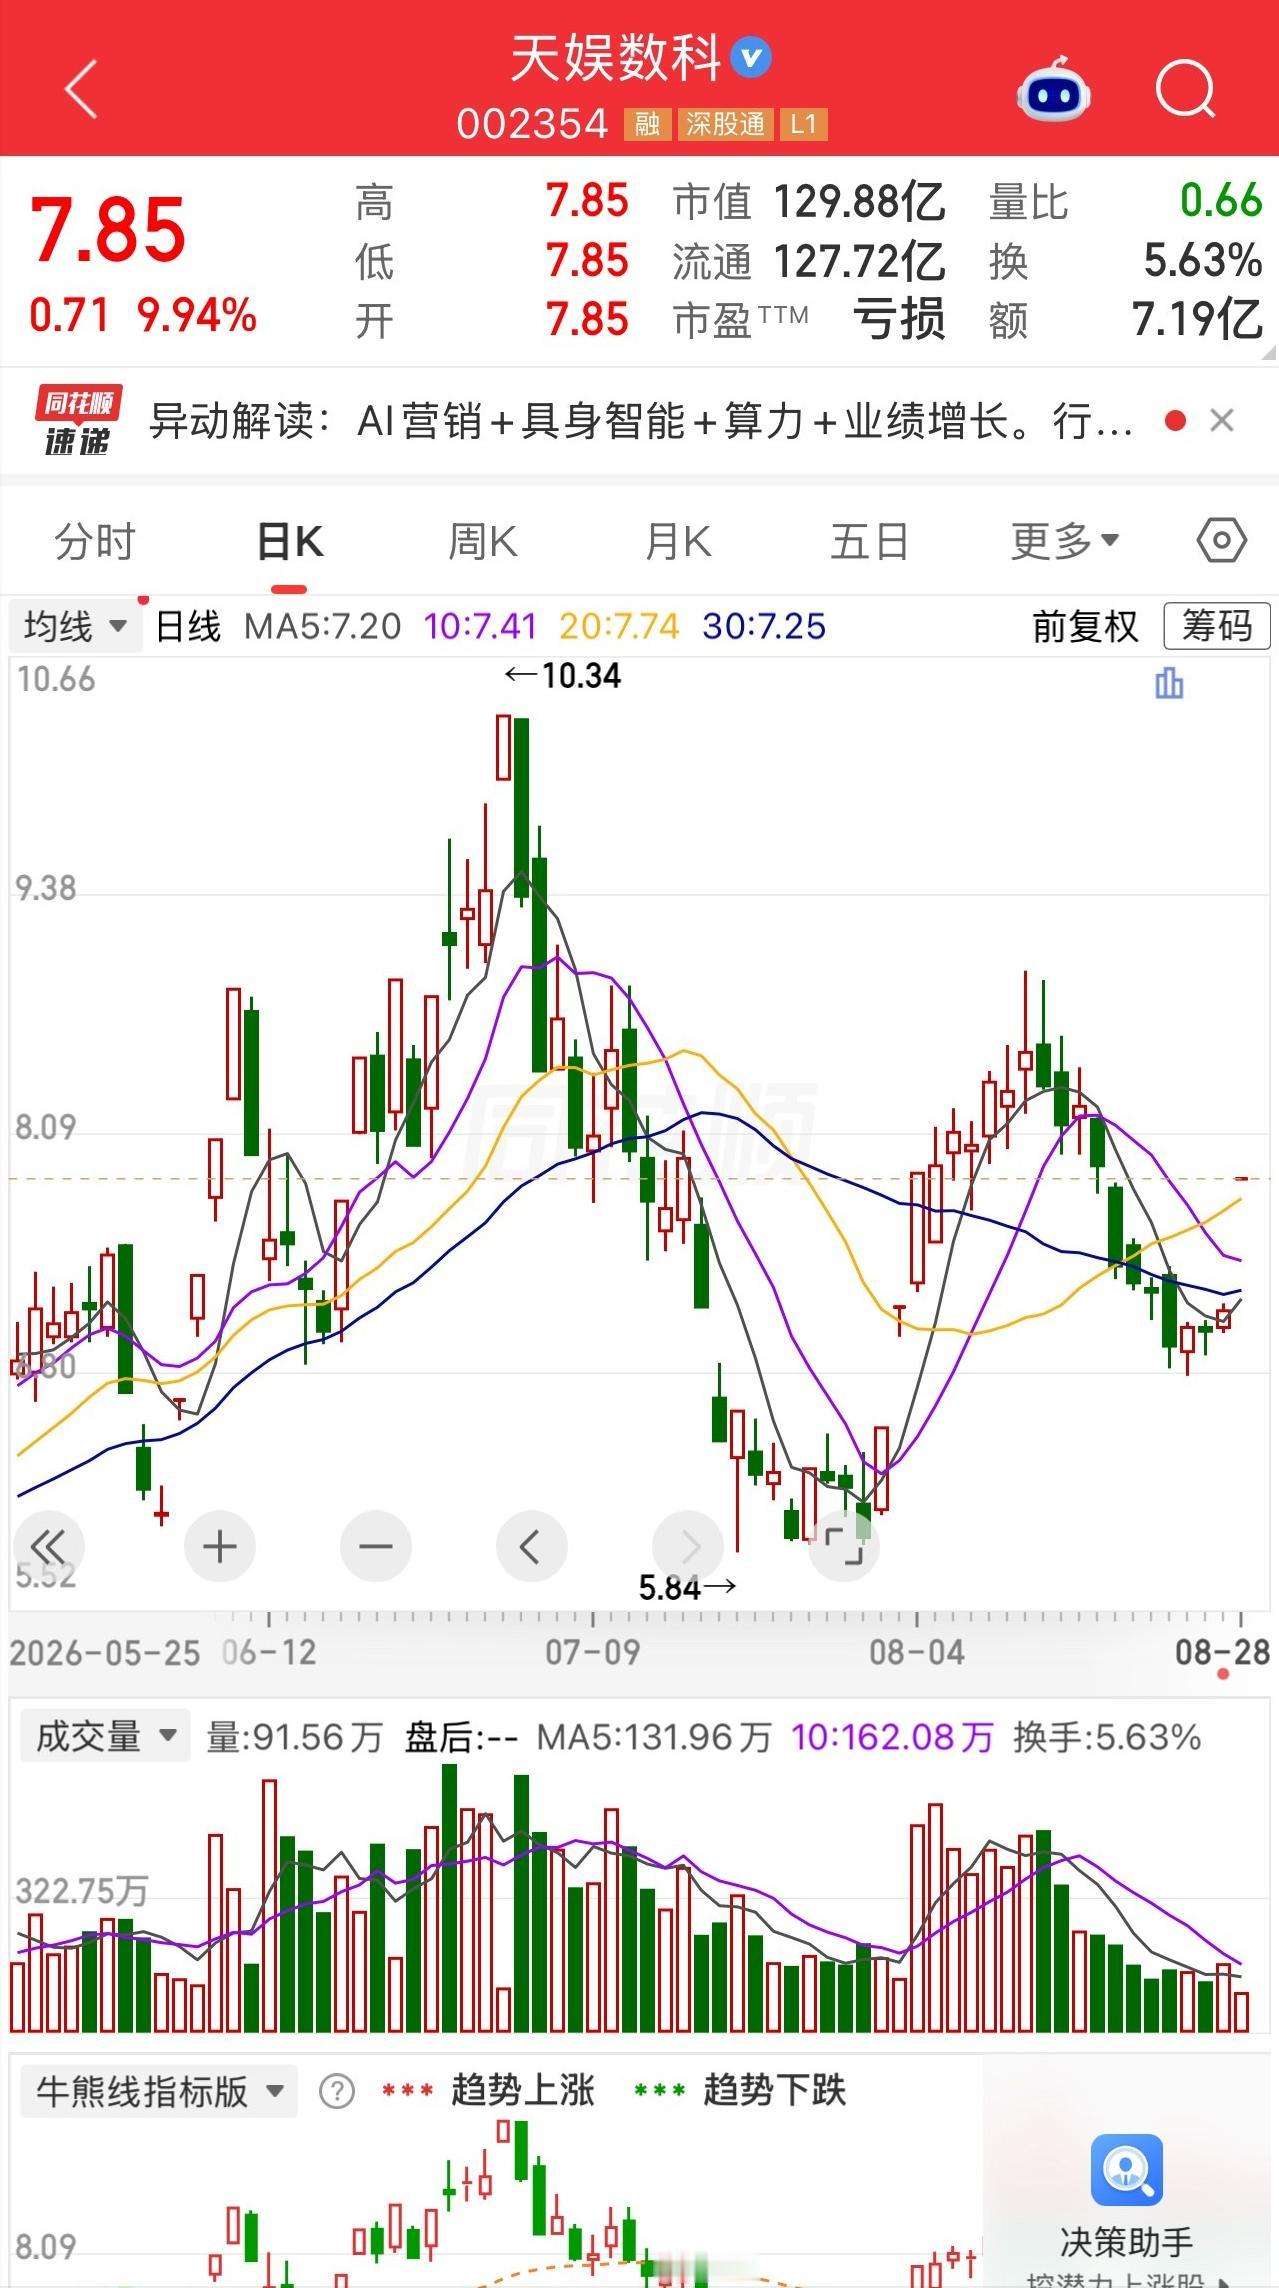The height and width of the screenshot is (2288, 1279).
Task: Open the 成交量 indicator dropdown
Action: point(104,1736)
